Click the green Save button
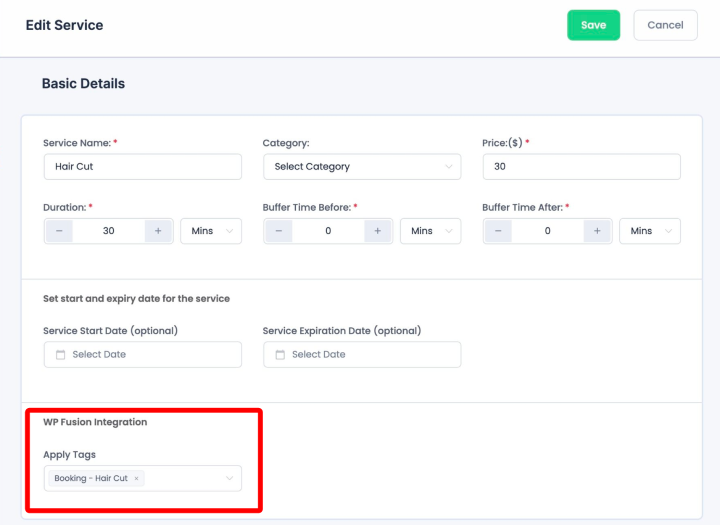 [593, 25]
